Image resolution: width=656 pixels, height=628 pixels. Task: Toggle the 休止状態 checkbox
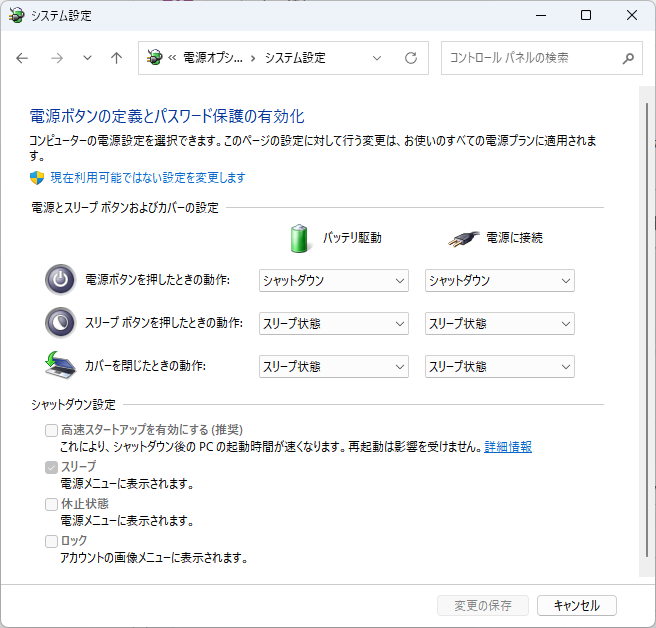point(51,504)
